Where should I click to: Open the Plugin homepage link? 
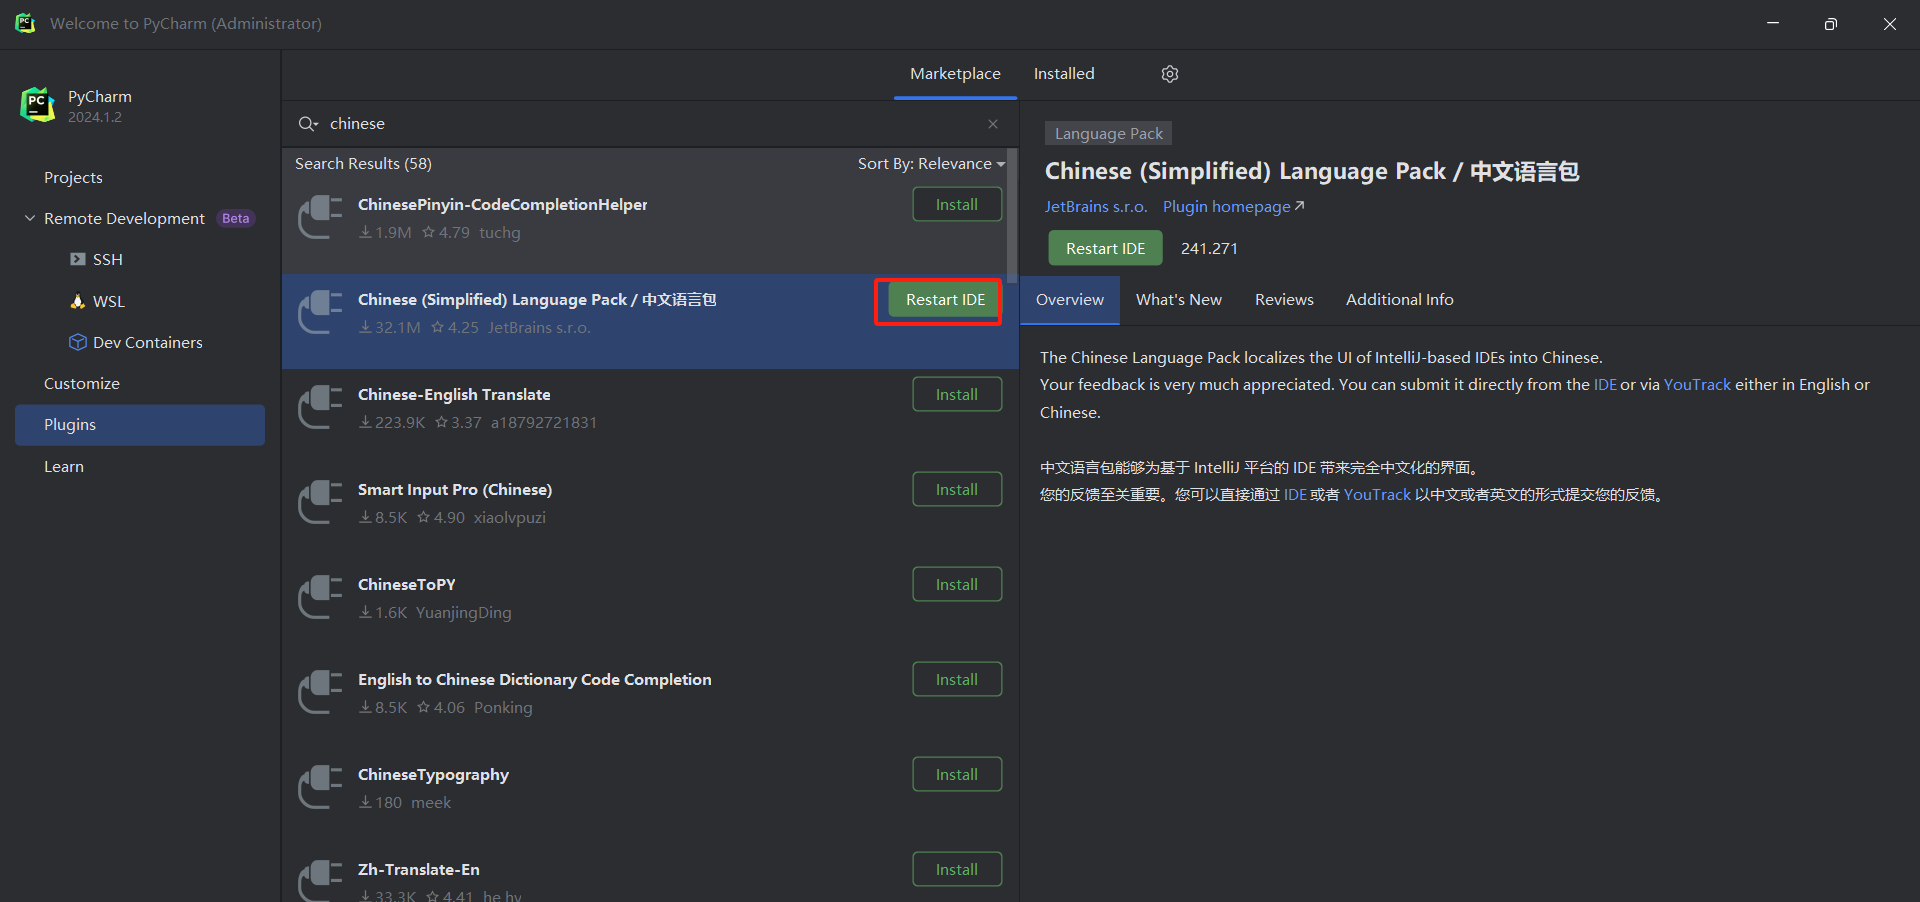pyautogui.click(x=1233, y=207)
